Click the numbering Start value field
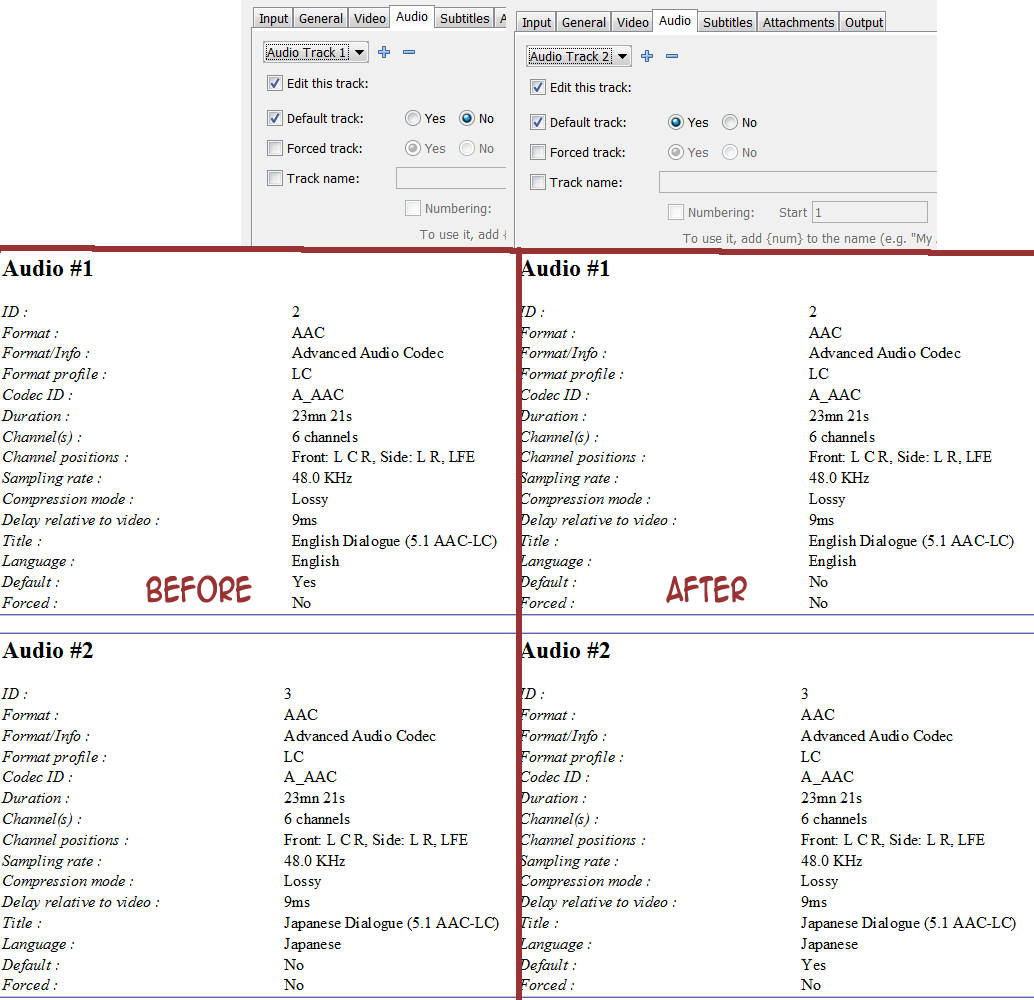Screen dimensions: 1034x1000 868,211
